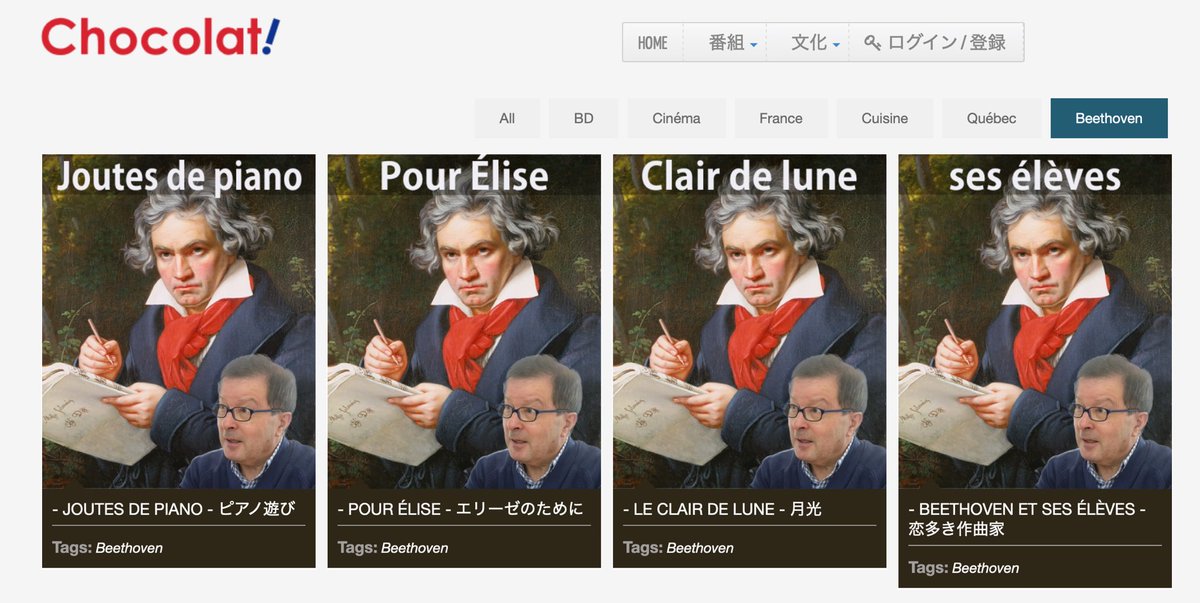The image size is (1200, 603).
Task: Expand the 番組 dropdown menu
Action: pos(733,43)
